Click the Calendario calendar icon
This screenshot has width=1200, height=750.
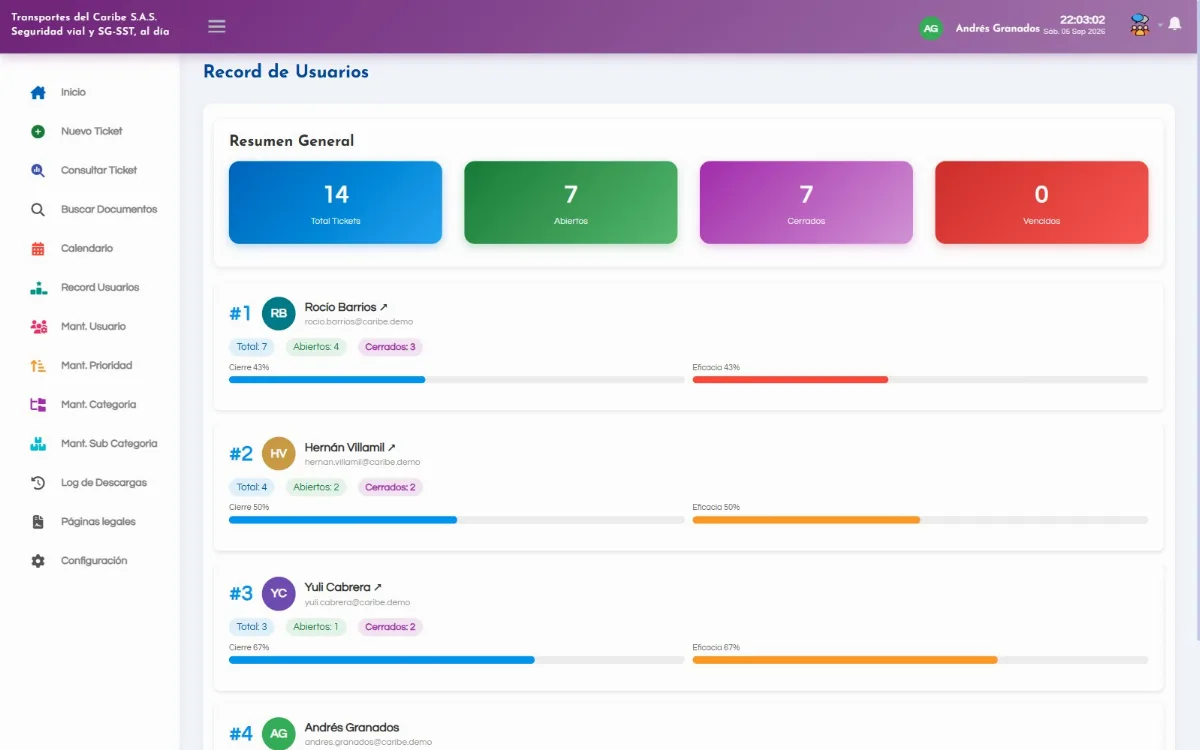point(38,248)
